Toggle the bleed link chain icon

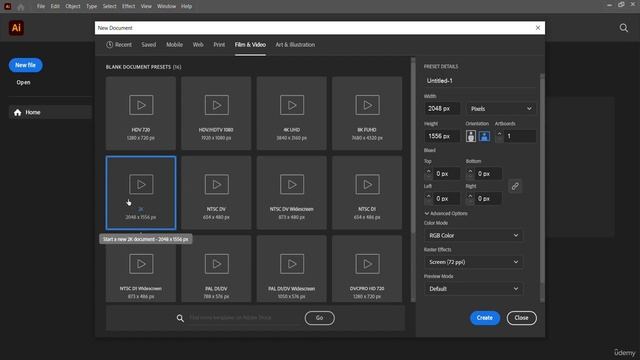click(515, 186)
